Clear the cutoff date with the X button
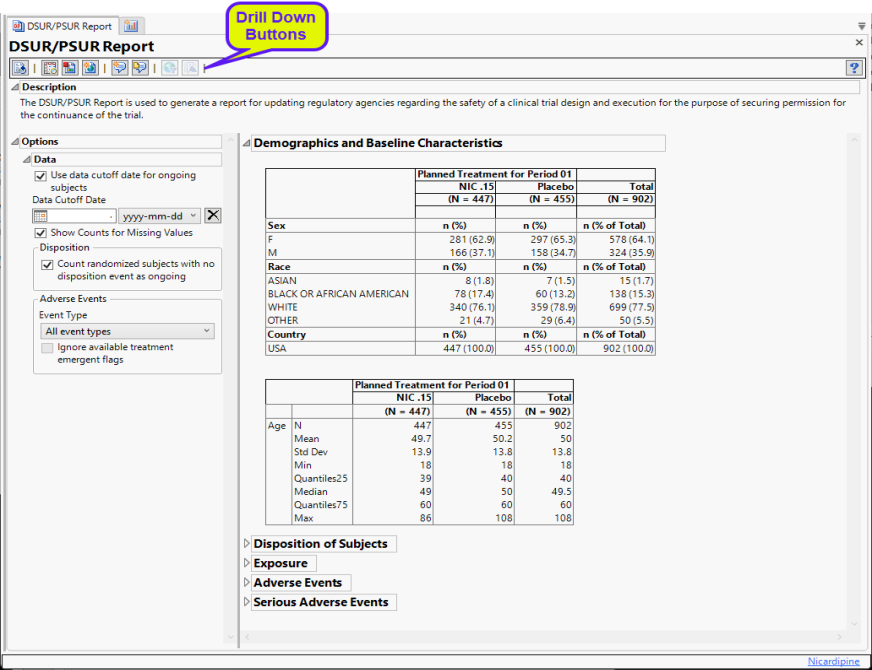This screenshot has height=670, width=872. (213, 215)
